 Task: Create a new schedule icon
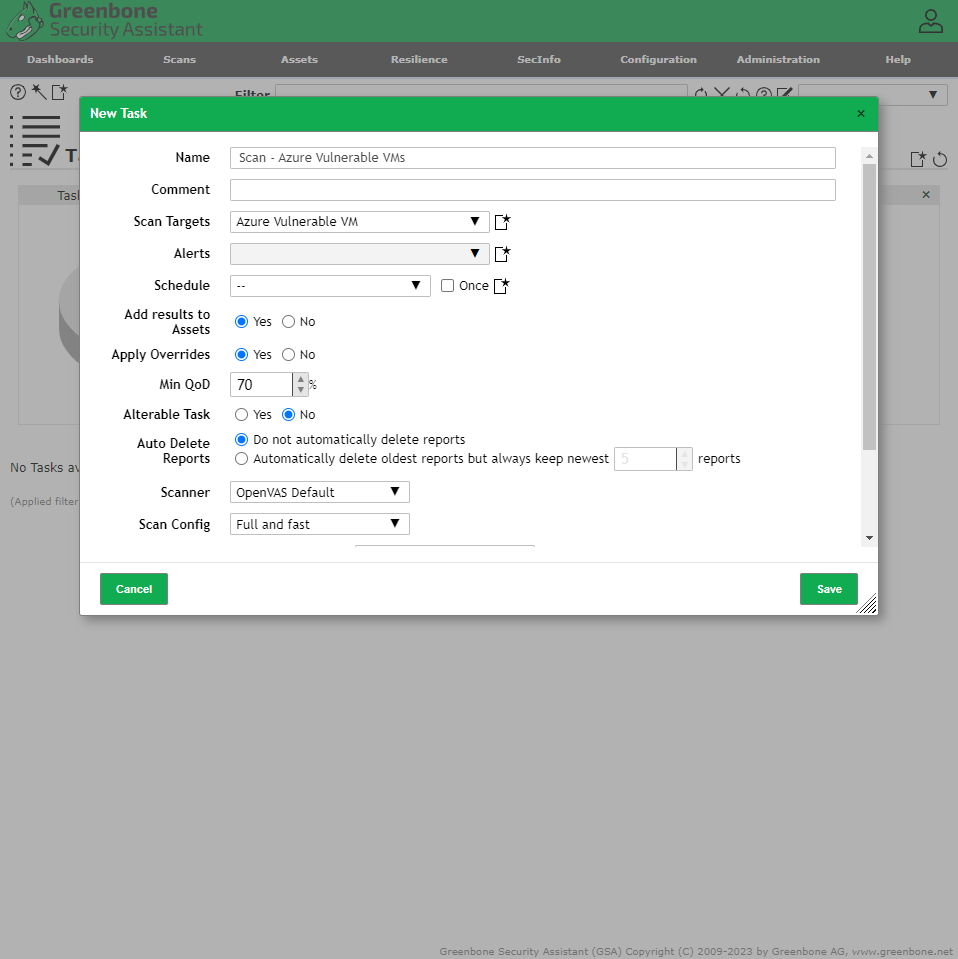(x=502, y=286)
